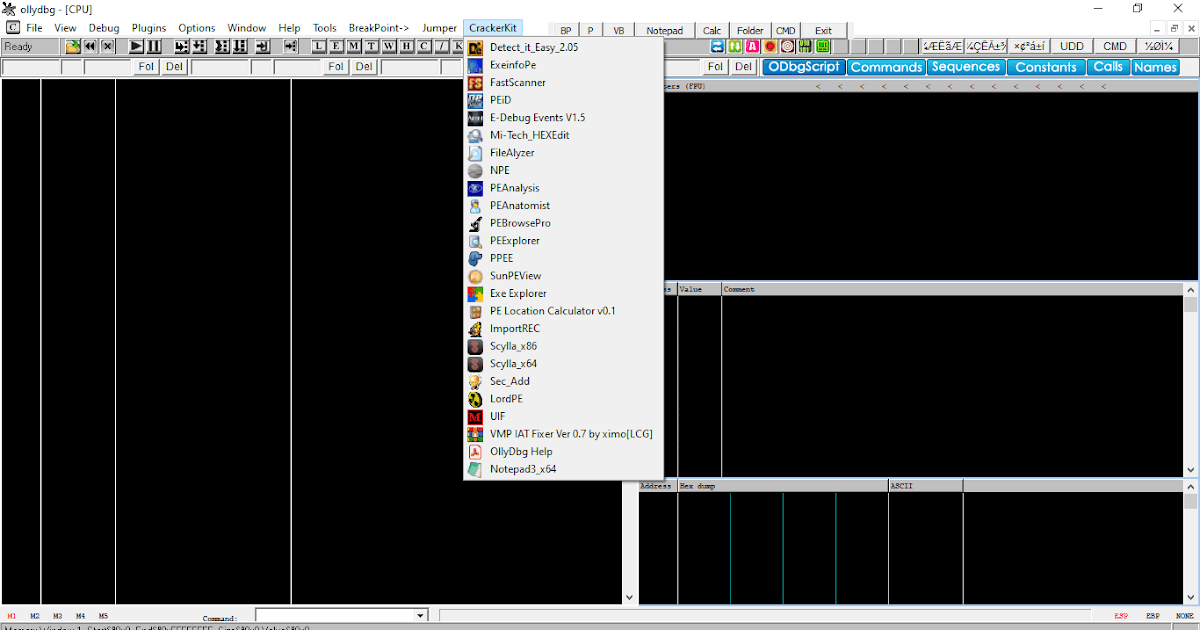Image resolution: width=1200 pixels, height=630 pixels.
Task: Click the Sequences button
Action: coord(966,67)
